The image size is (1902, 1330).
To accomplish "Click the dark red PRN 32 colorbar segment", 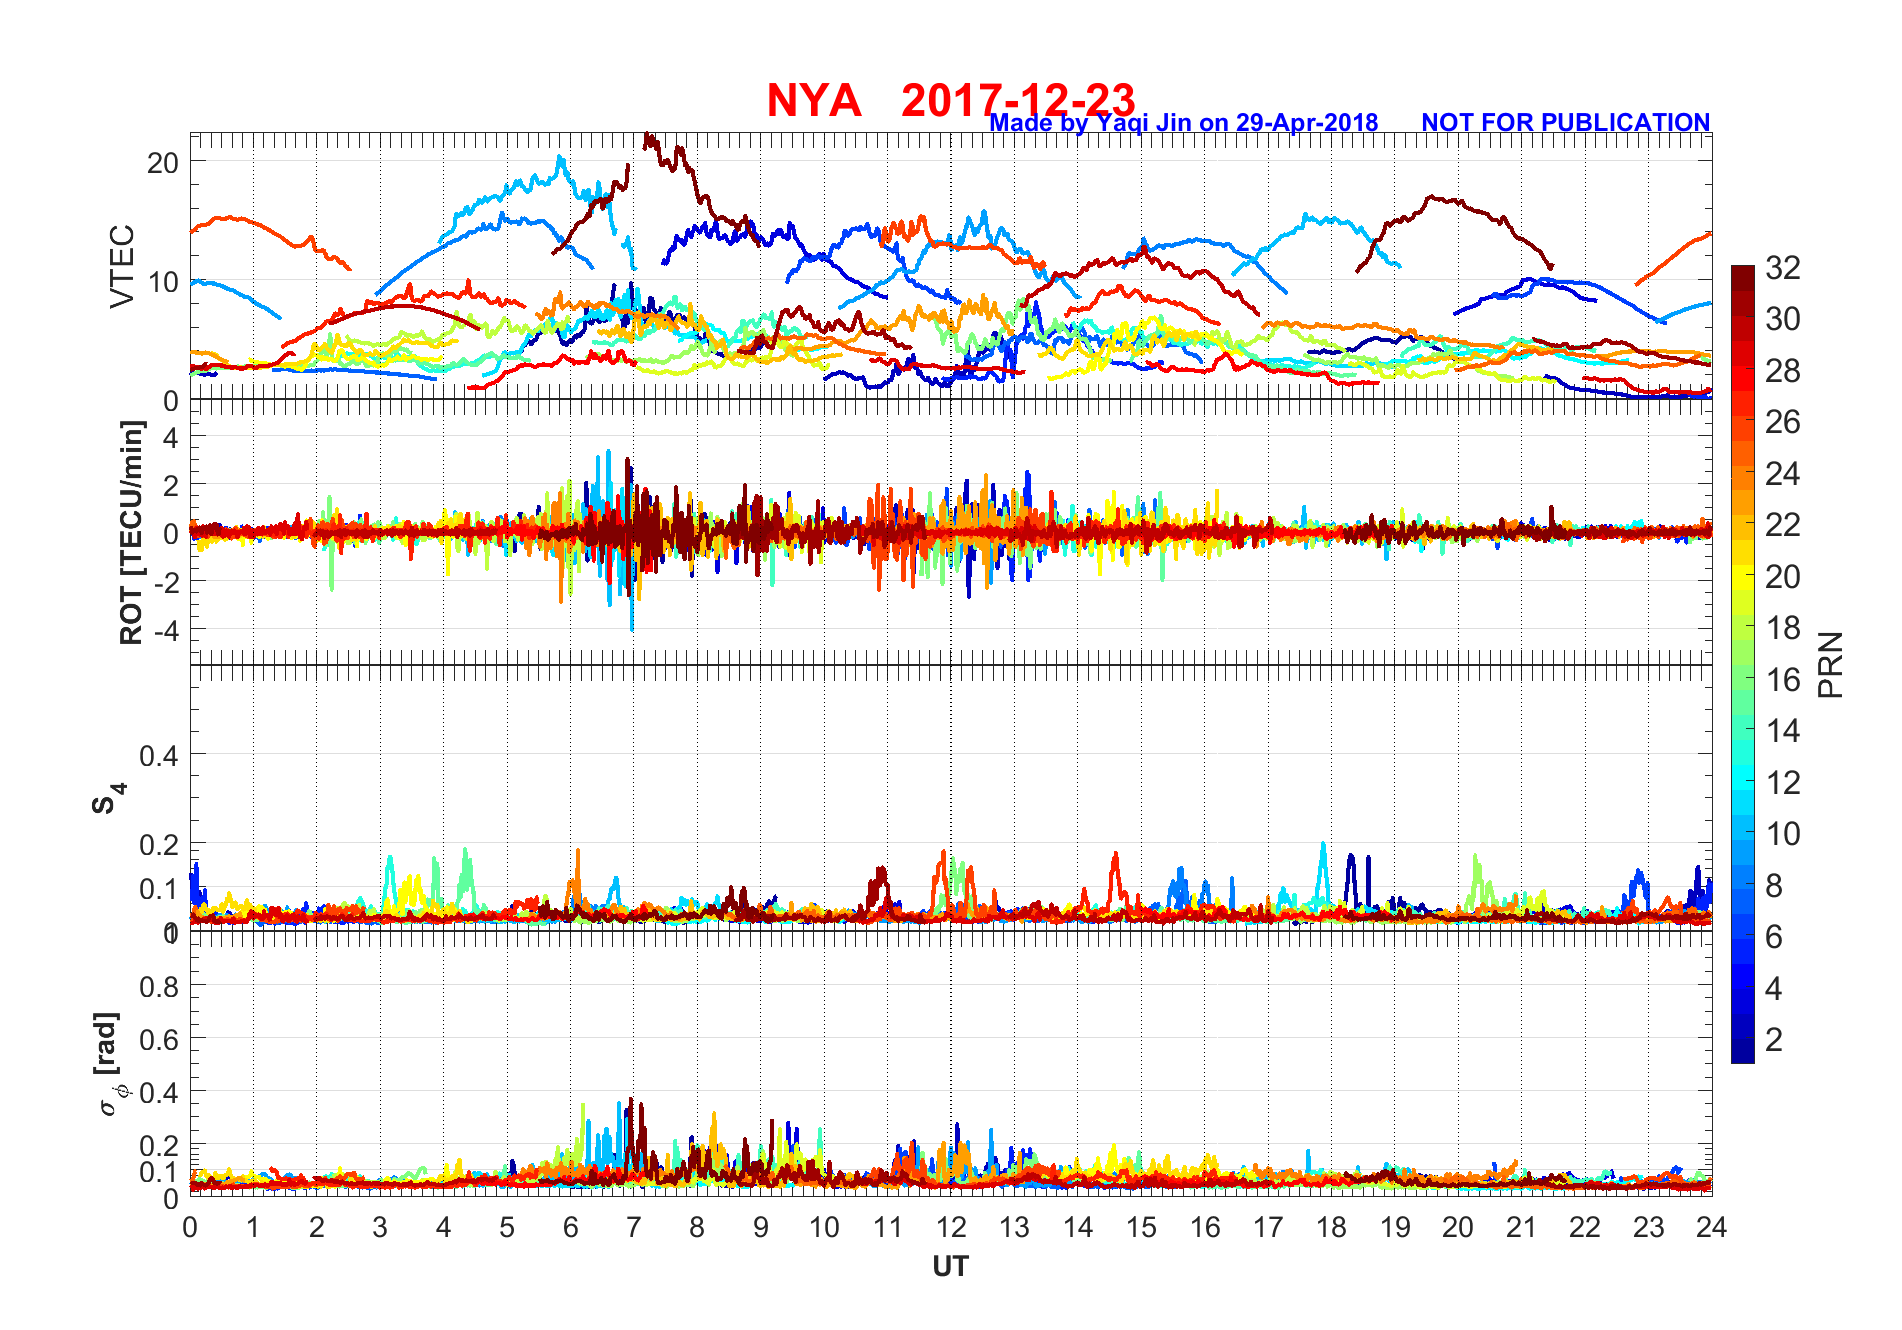I will coord(1743,278).
